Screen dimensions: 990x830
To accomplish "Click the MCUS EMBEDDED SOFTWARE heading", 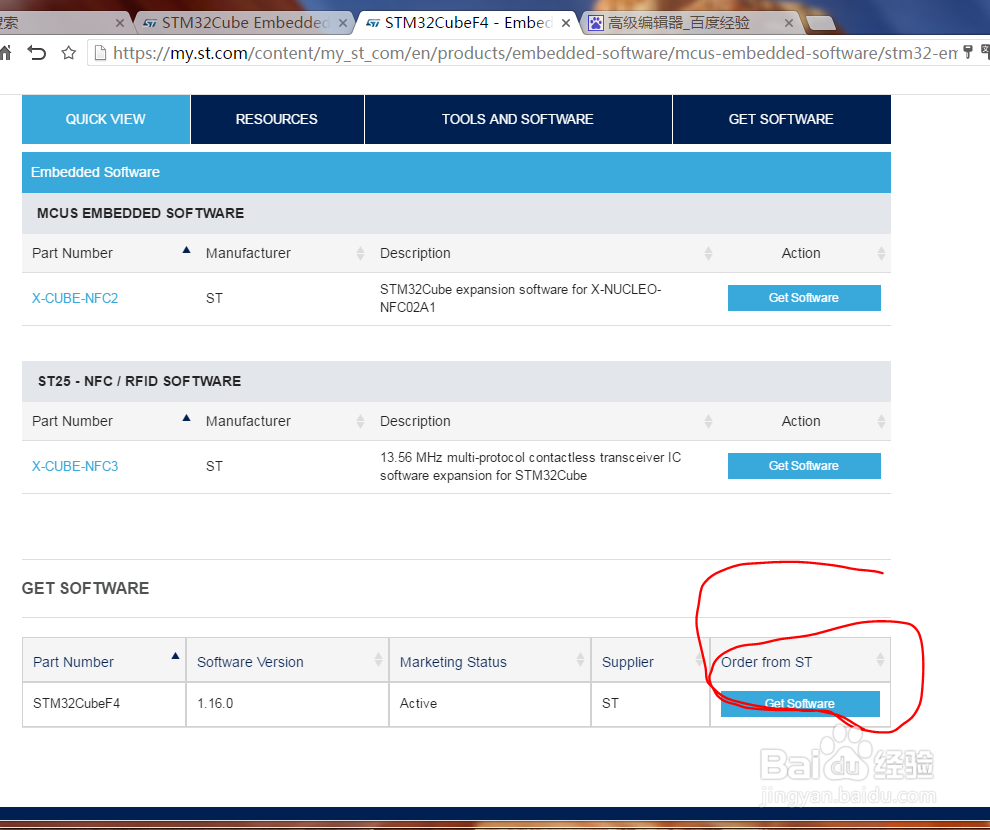I will point(140,213).
